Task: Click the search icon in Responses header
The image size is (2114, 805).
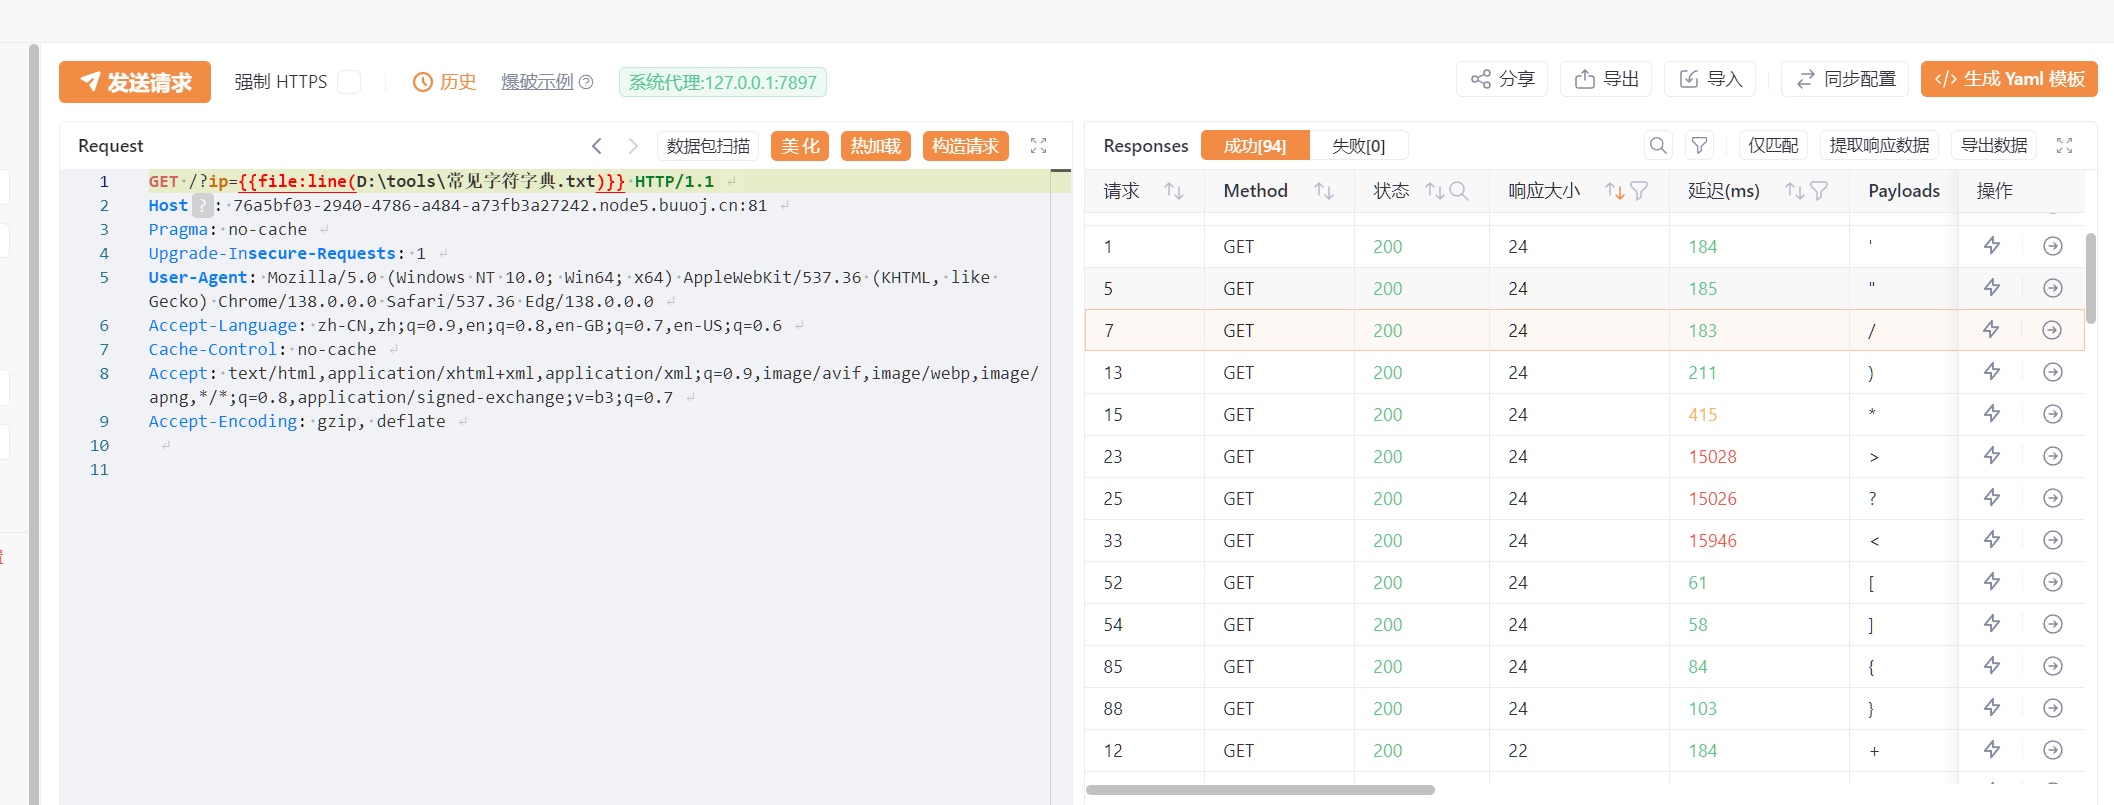Action: (x=1658, y=146)
